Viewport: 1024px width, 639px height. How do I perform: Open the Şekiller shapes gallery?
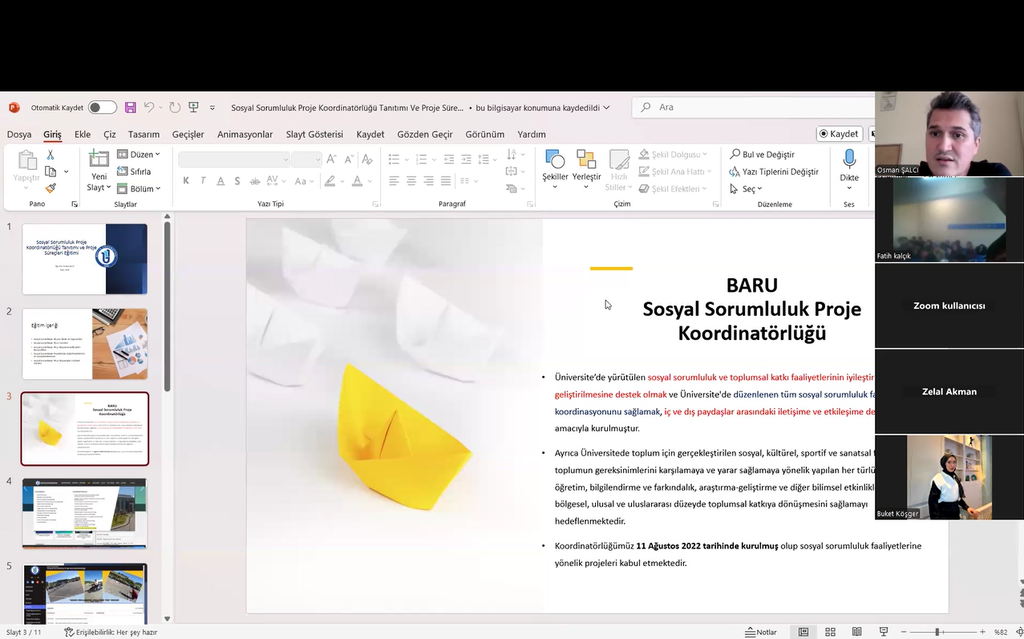click(554, 166)
